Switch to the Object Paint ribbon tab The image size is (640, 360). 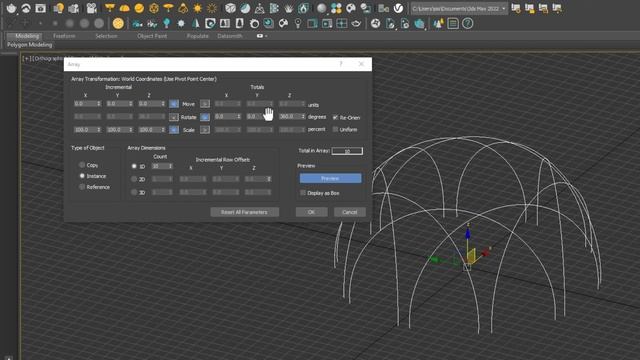[152, 36]
